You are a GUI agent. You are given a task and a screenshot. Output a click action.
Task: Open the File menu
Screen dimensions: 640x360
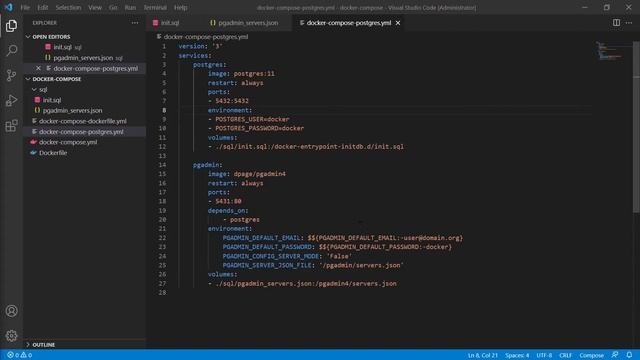[x=25, y=7]
